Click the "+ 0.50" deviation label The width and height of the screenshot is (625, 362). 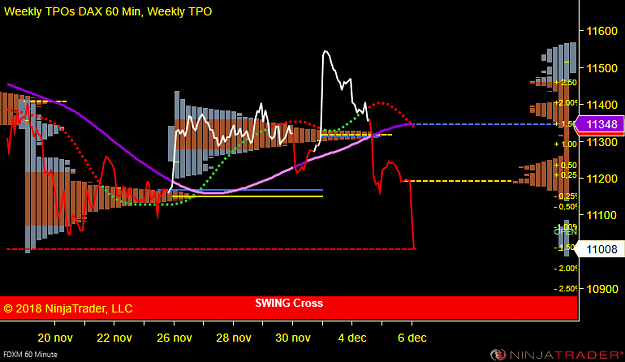pos(566,165)
